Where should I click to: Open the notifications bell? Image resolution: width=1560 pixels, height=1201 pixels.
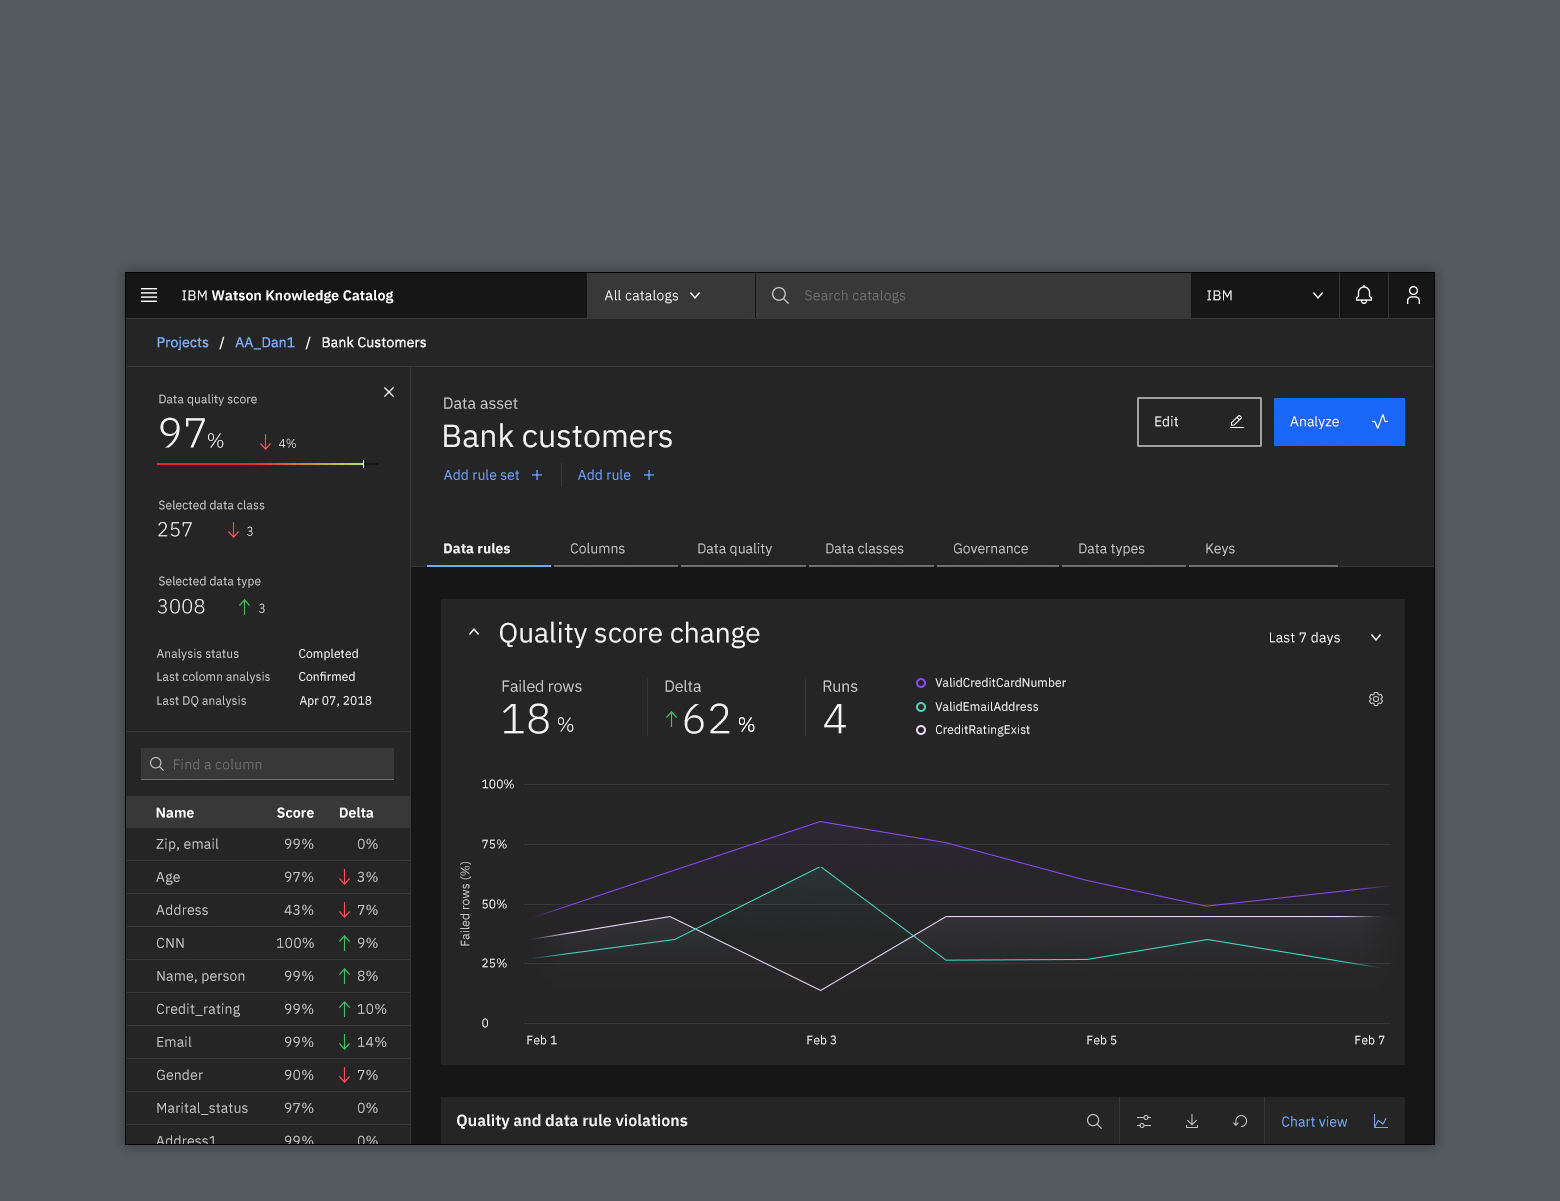pyautogui.click(x=1363, y=295)
